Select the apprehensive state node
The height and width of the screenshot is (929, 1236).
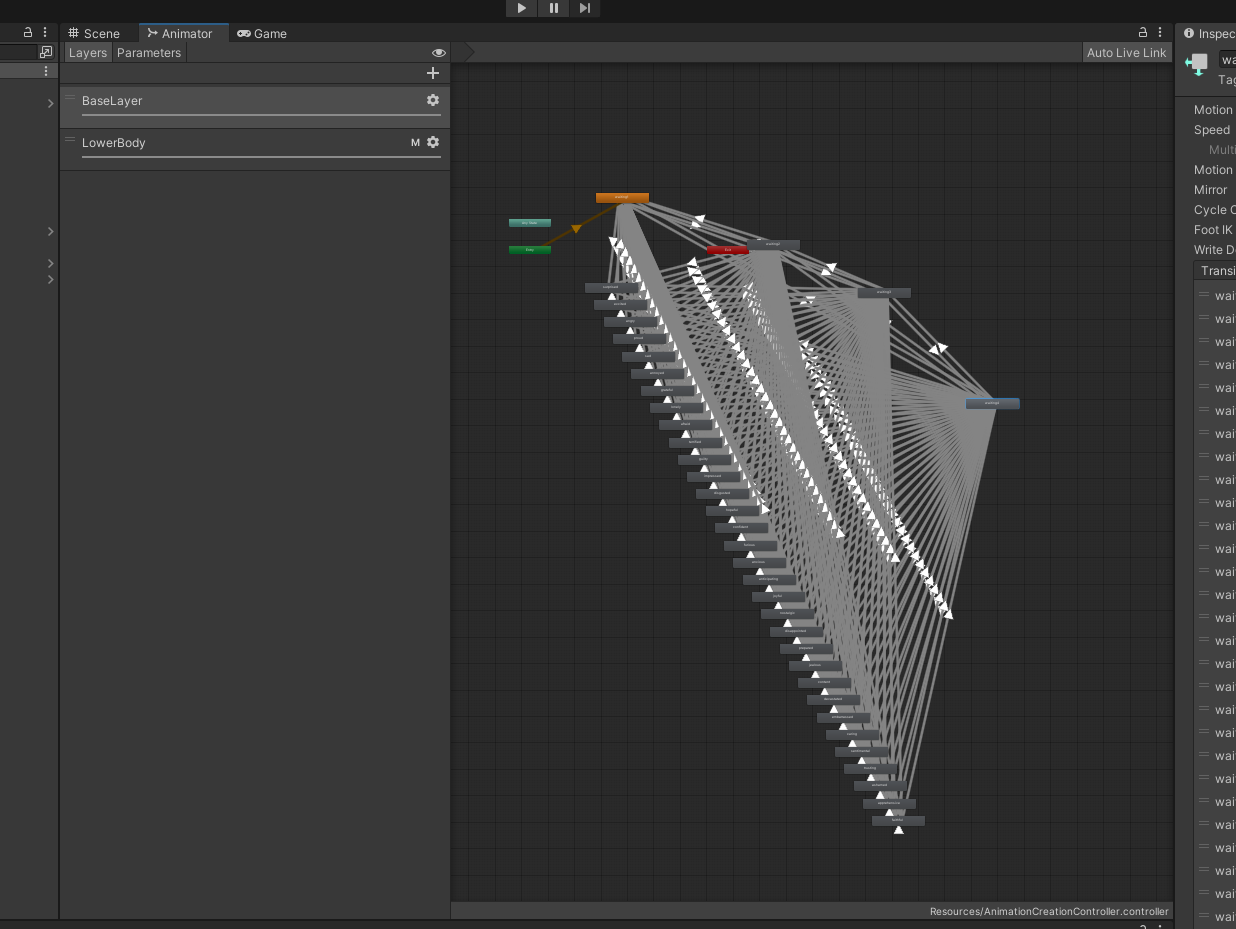(888, 803)
